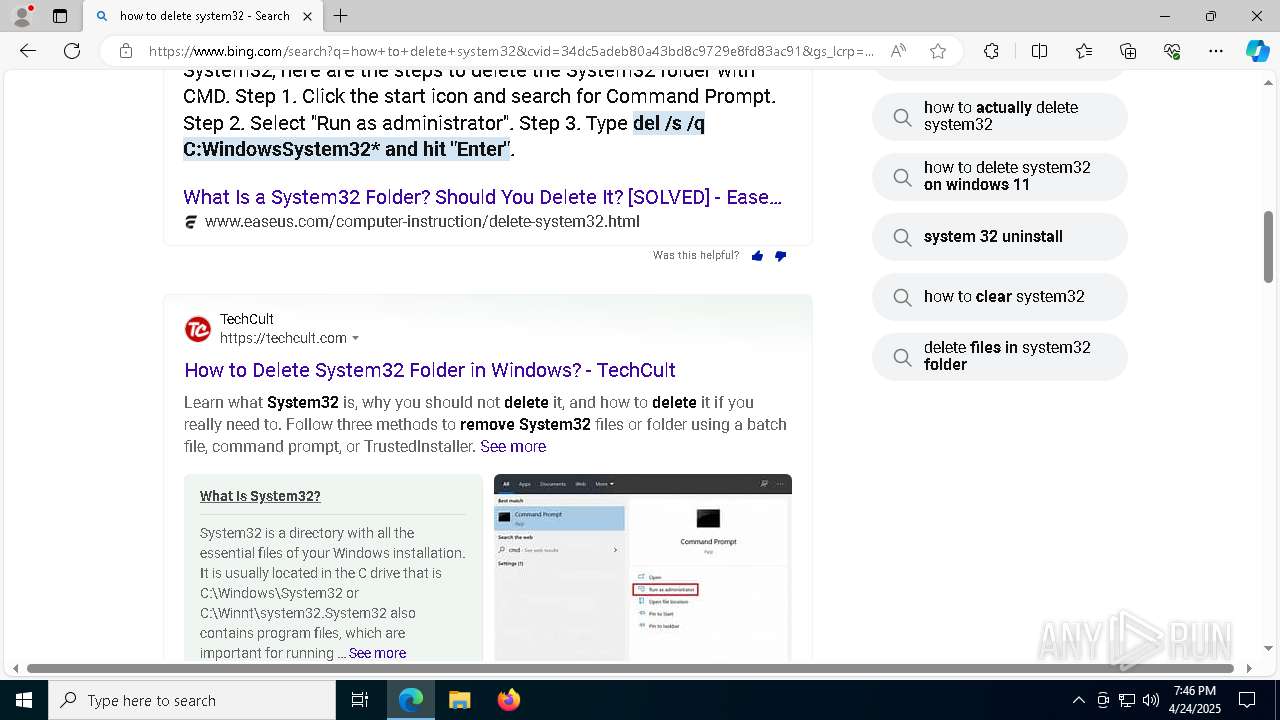The width and height of the screenshot is (1280, 720).
Task: Open File Explorer from the taskbar
Action: coord(459,700)
